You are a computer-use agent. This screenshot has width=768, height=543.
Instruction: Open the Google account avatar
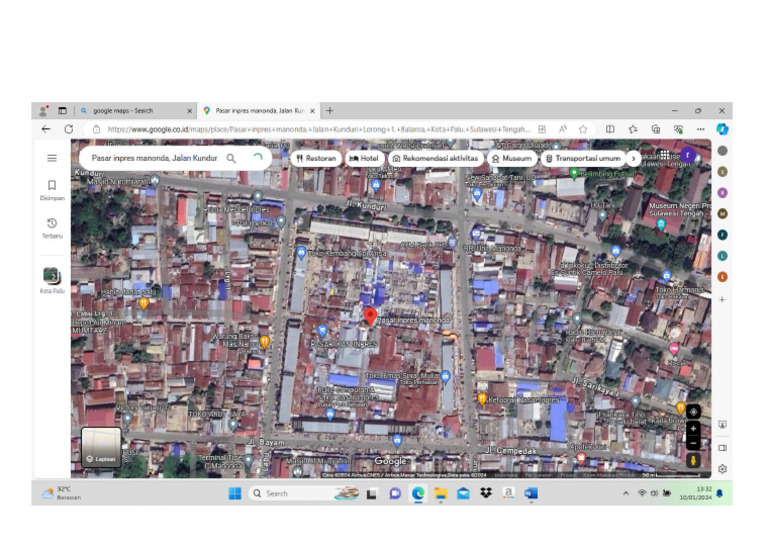688,155
